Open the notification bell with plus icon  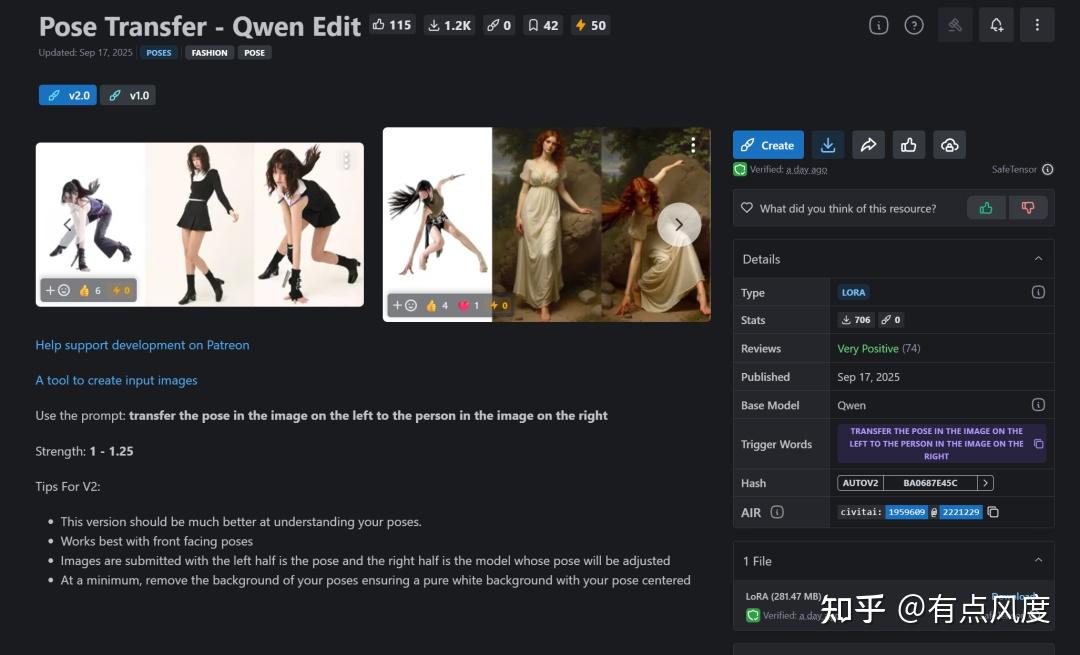point(996,25)
